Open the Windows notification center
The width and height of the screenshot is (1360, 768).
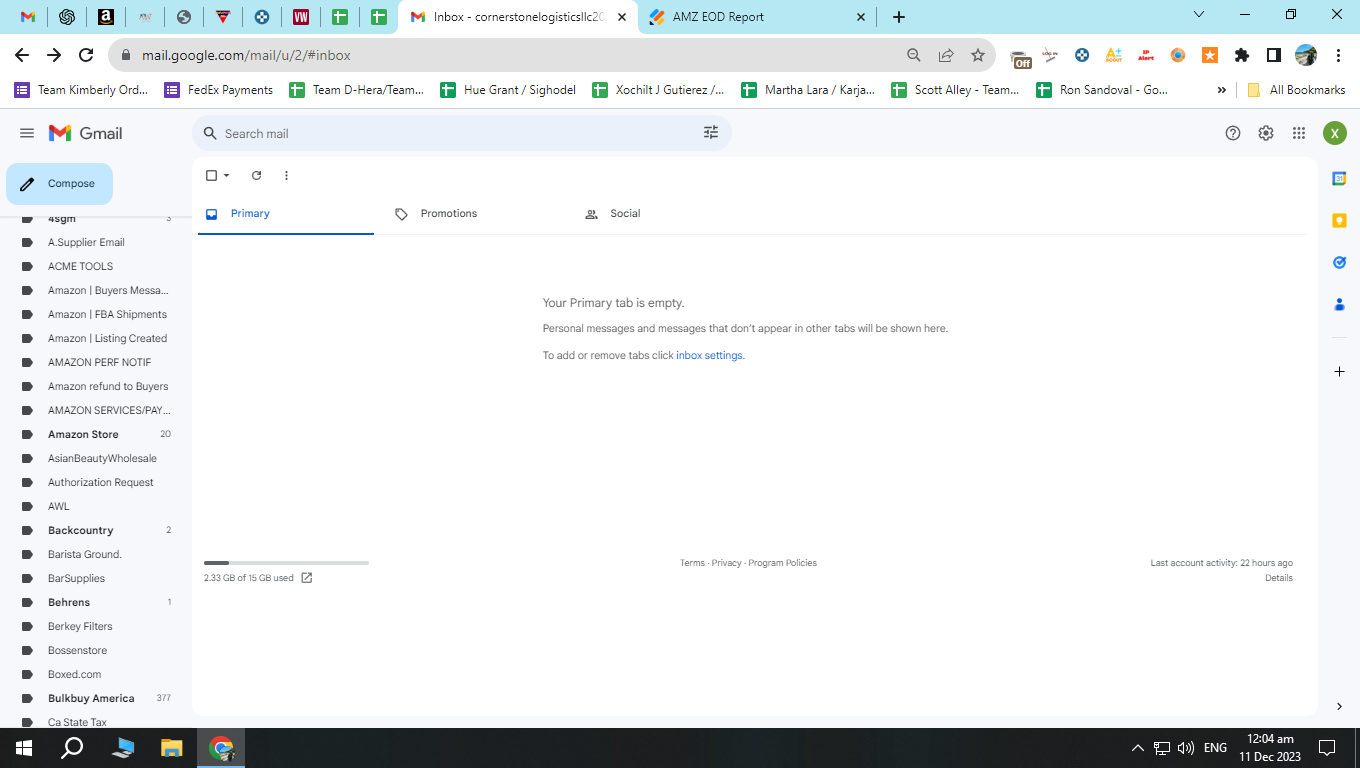1327,748
